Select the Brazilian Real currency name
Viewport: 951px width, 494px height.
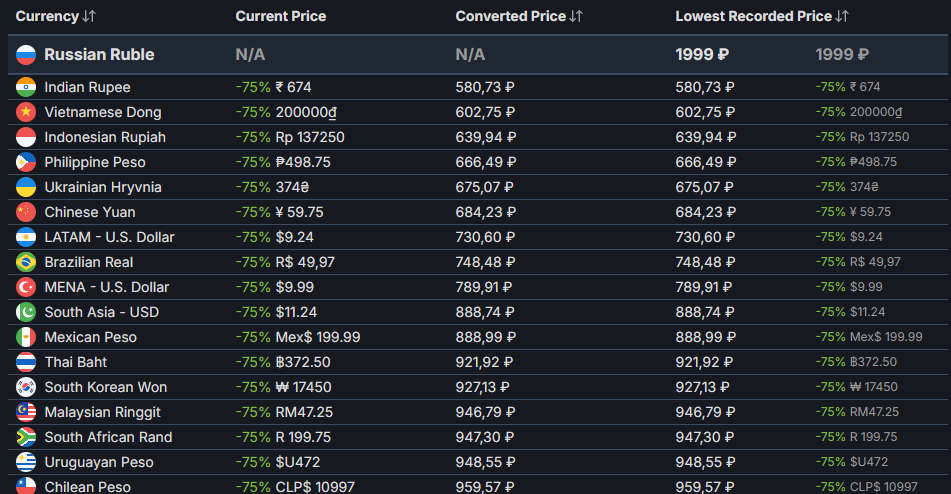tap(89, 262)
